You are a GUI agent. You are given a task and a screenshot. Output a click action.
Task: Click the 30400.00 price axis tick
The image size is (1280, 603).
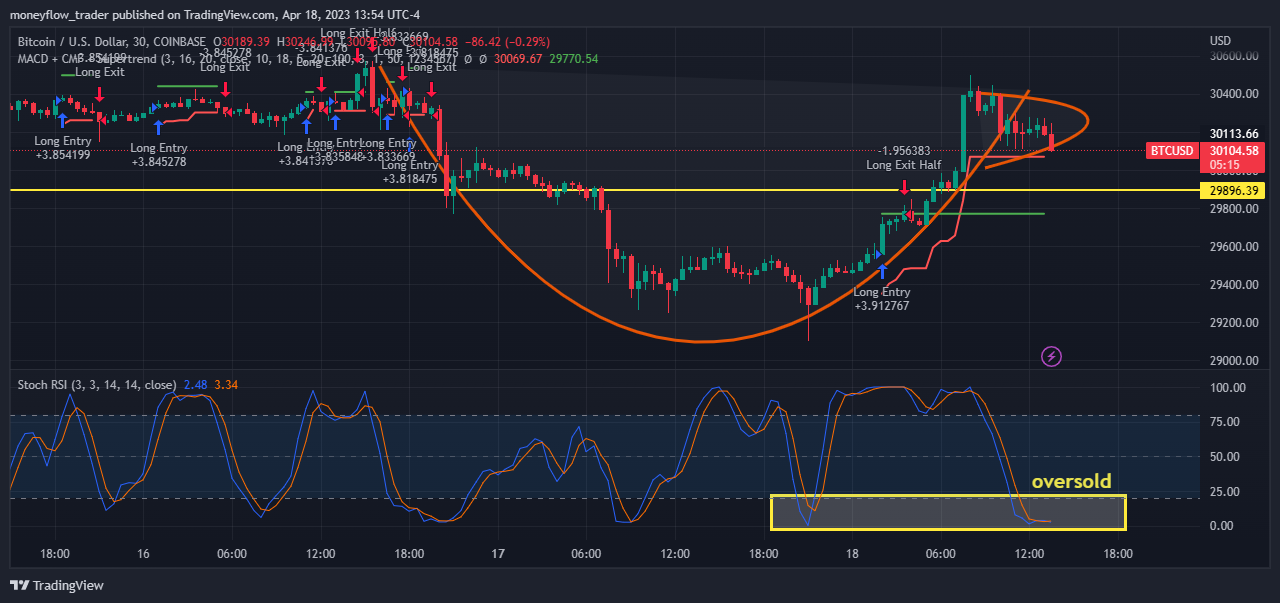[x=1234, y=95]
